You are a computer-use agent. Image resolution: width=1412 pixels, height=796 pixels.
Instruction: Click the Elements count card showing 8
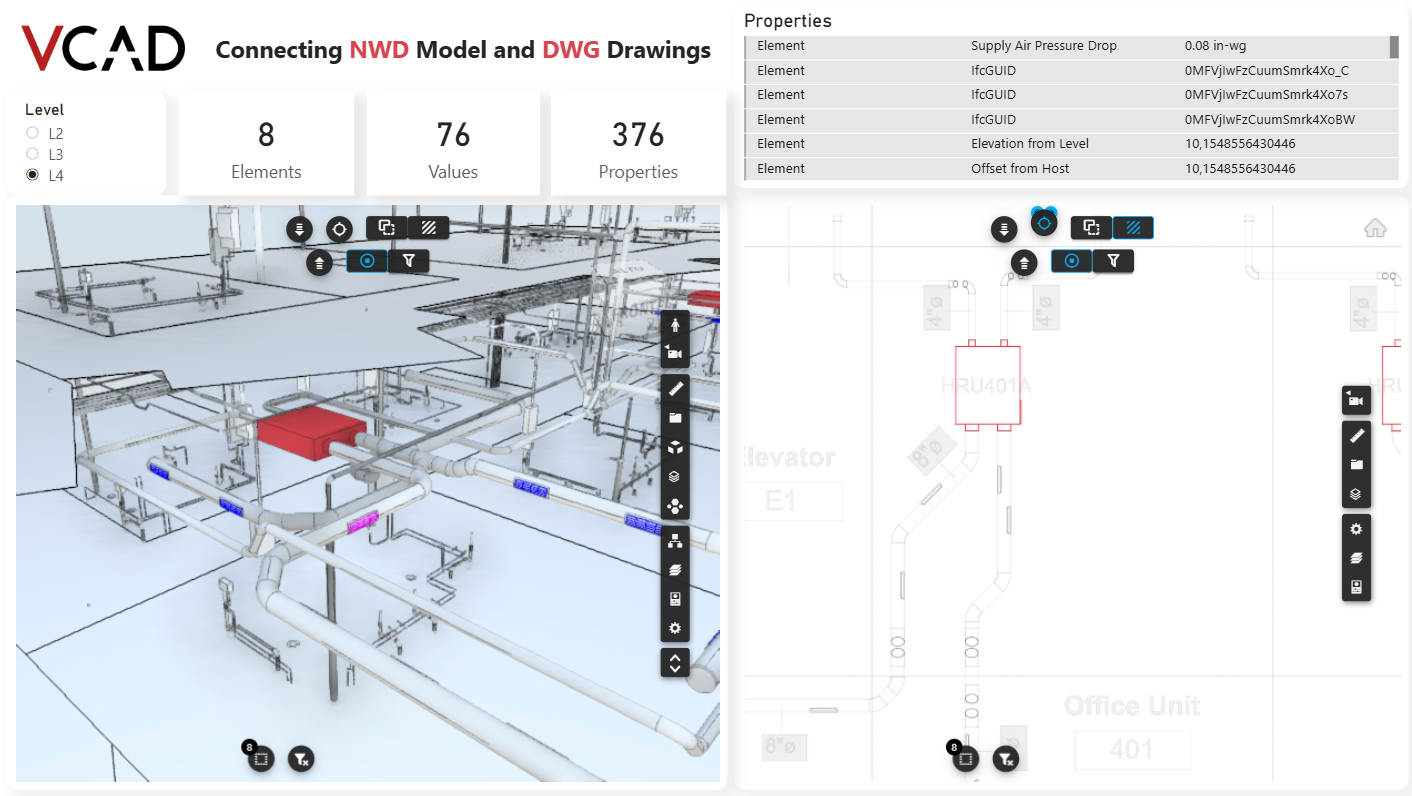[266, 143]
